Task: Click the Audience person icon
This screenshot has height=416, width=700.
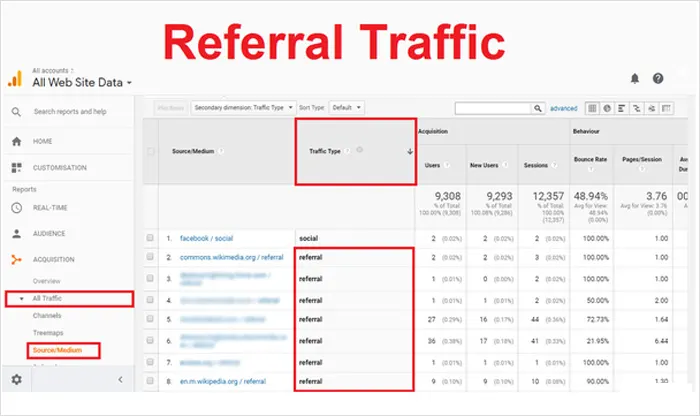Action: pyautogui.click(x=17, y=233)
